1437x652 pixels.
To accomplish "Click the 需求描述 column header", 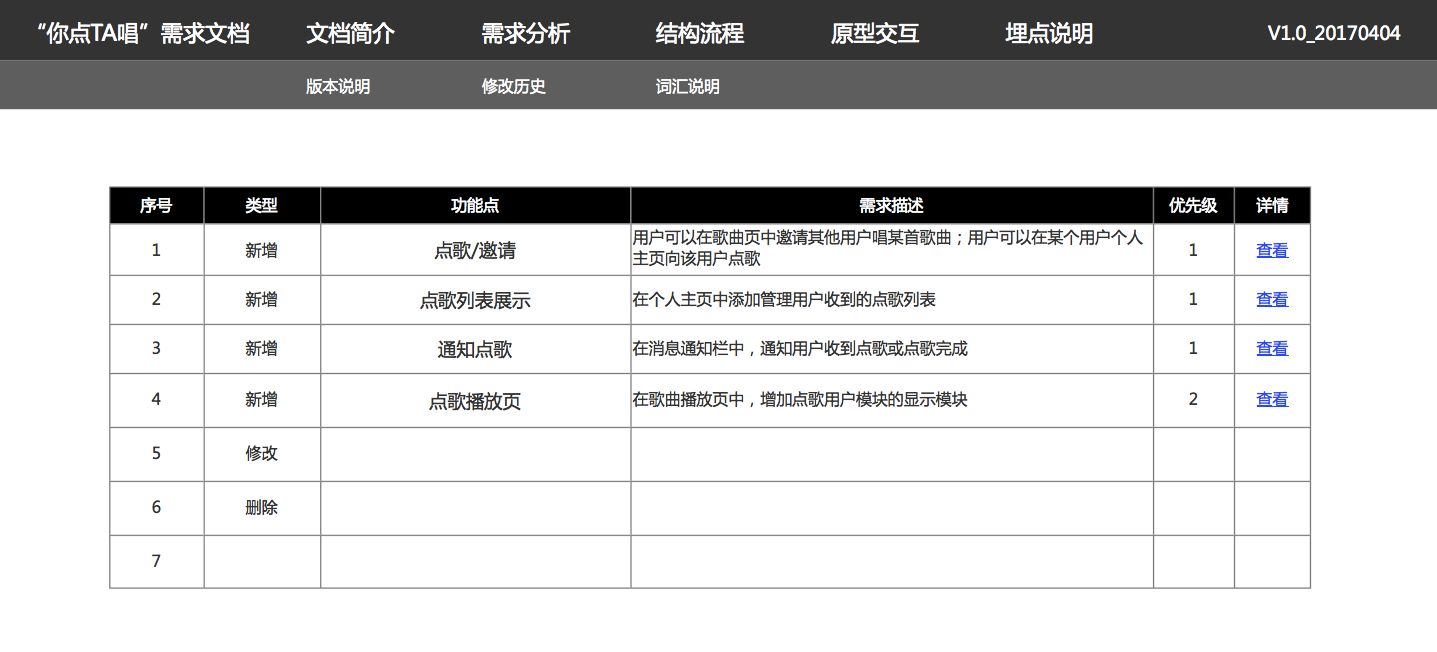I will 892,205.
